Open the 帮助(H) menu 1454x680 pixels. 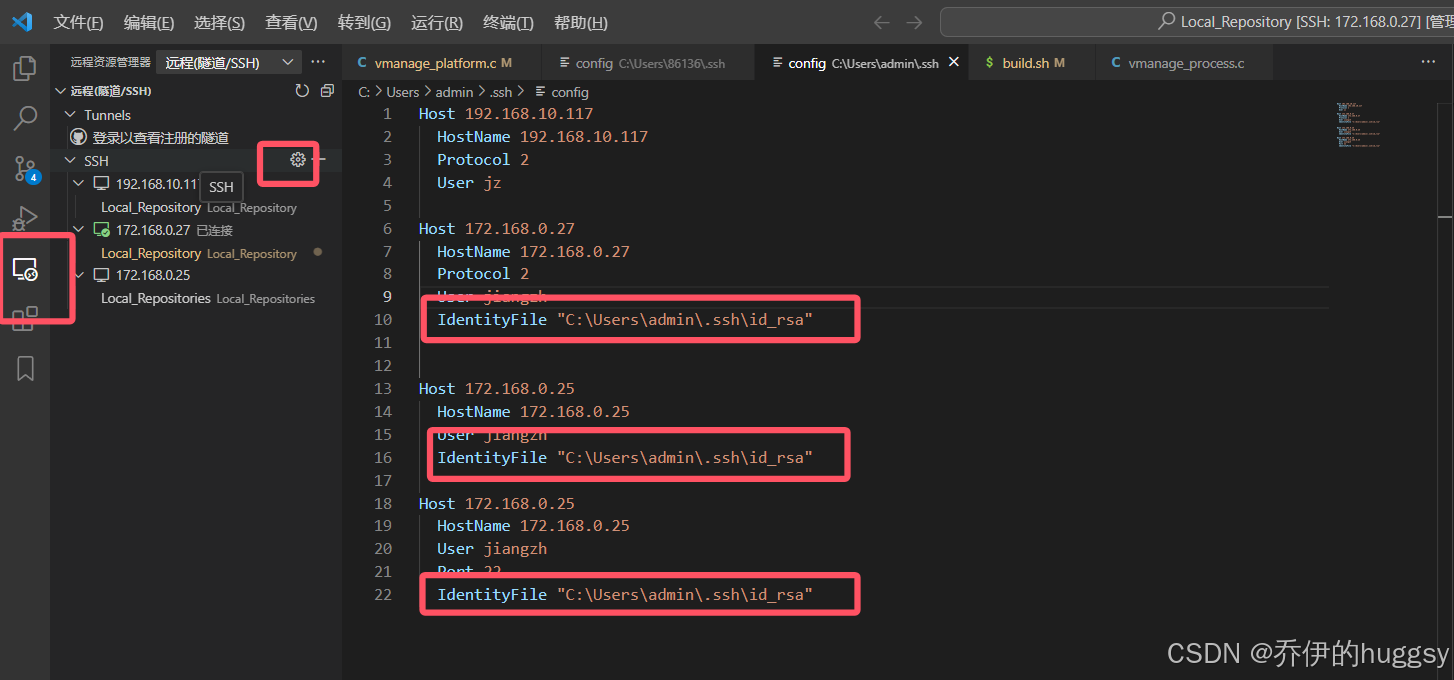pyautogui.click(x=581, y=22)
